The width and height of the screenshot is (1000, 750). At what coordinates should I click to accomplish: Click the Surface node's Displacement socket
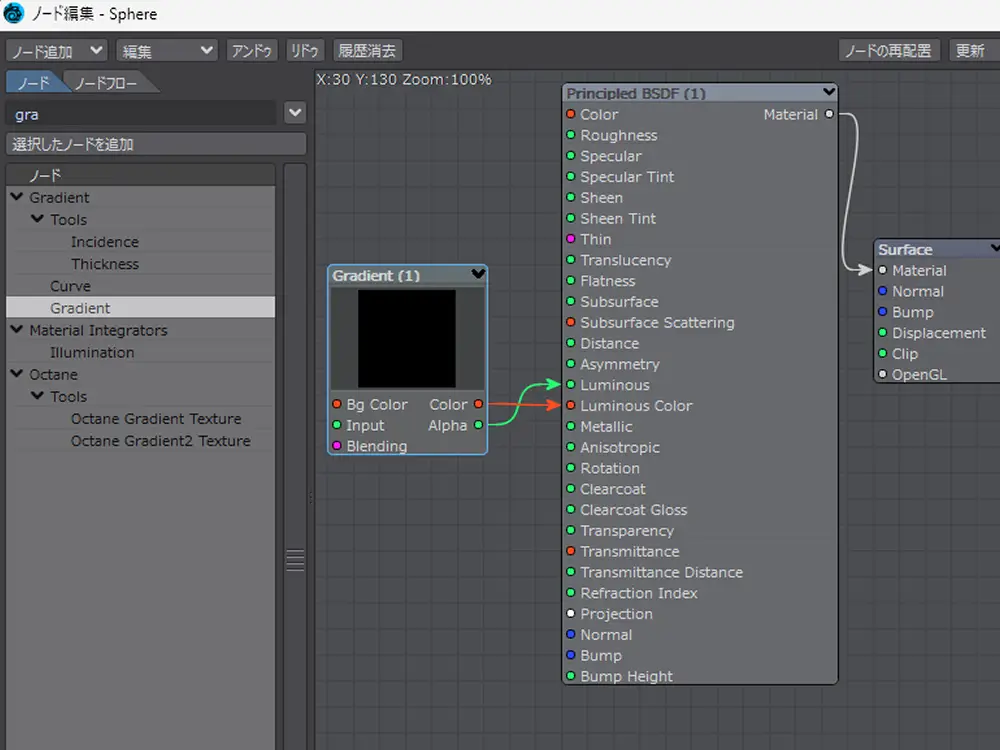point(882,333)
